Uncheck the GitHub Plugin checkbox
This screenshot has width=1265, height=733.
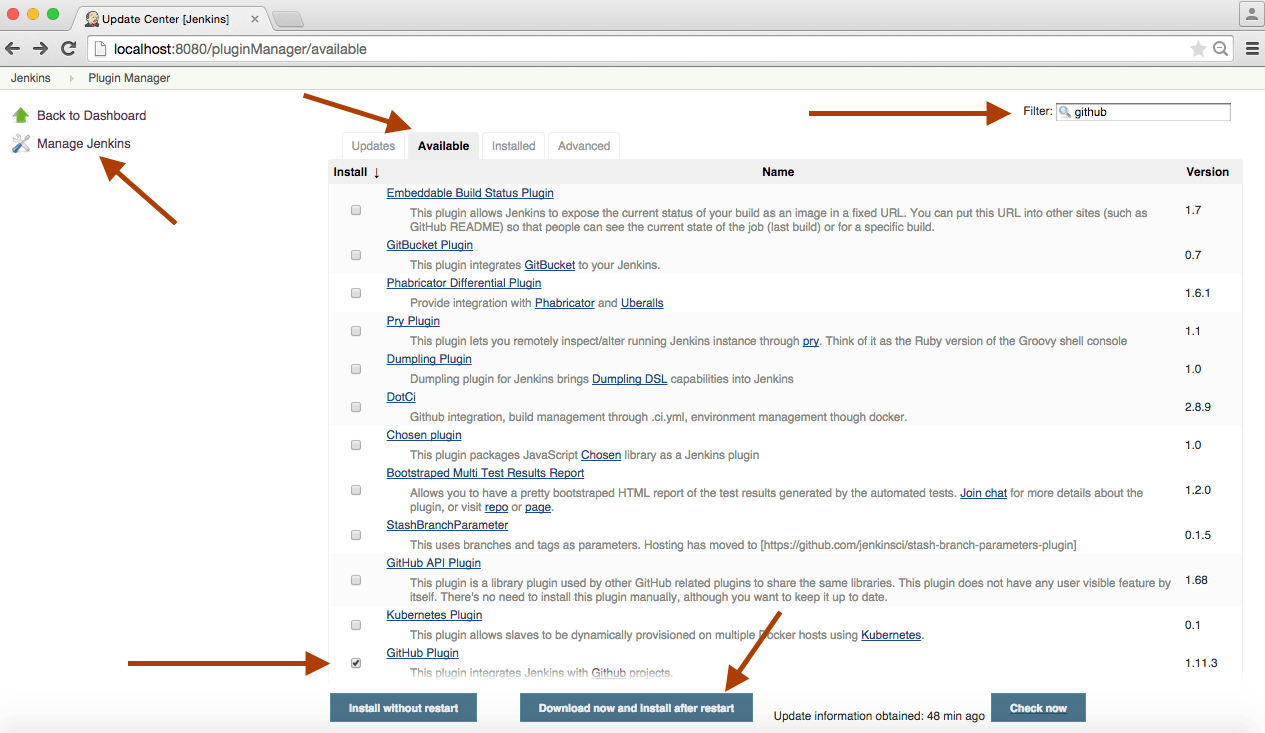[356, 663]
